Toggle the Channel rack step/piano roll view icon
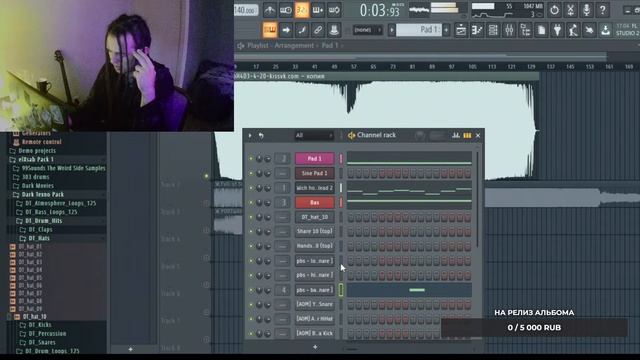The height and width of the screenshot is (360, 640). [467, 135]
